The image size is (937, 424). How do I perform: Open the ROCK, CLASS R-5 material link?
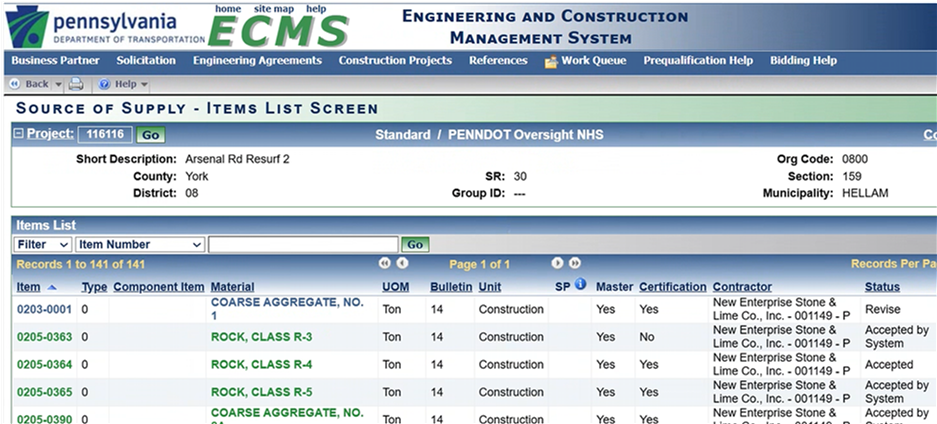coord(262,392)
